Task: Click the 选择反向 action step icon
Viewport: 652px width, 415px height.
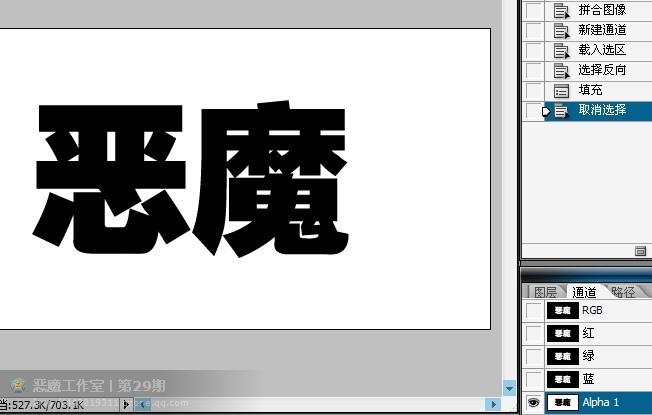Action: click(561, 70)
